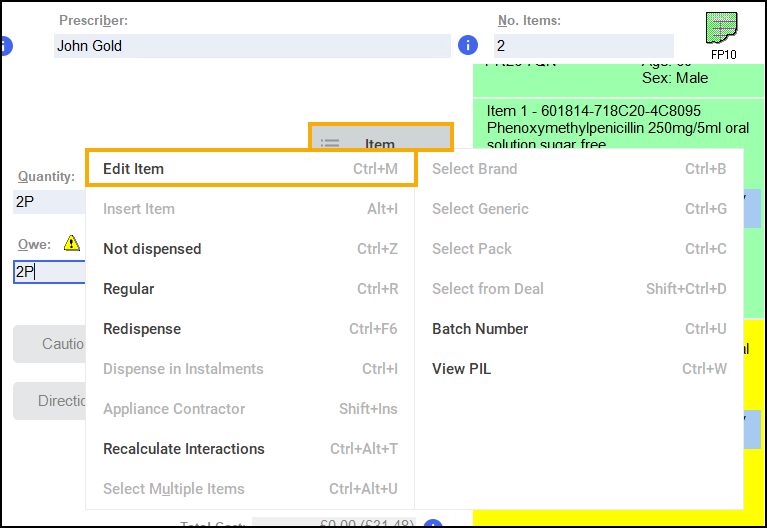Click the Owe field containing 2P

48,271
